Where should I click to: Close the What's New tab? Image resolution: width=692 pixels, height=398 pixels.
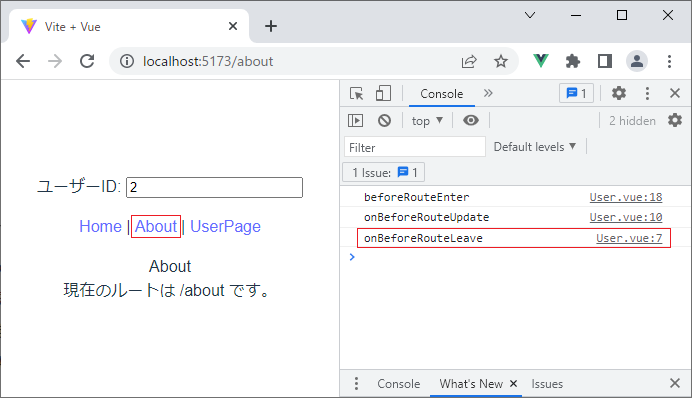pyautogui.click(x=513, y=383)
